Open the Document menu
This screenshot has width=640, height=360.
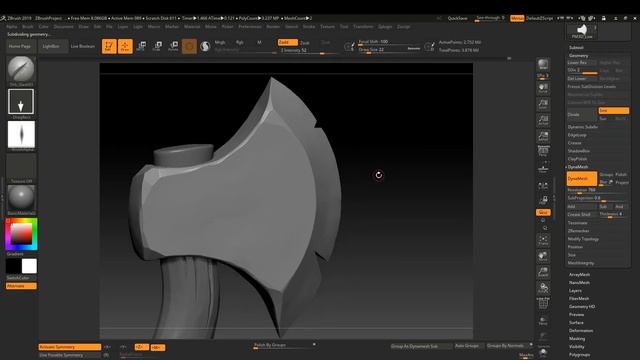(64, 27)
